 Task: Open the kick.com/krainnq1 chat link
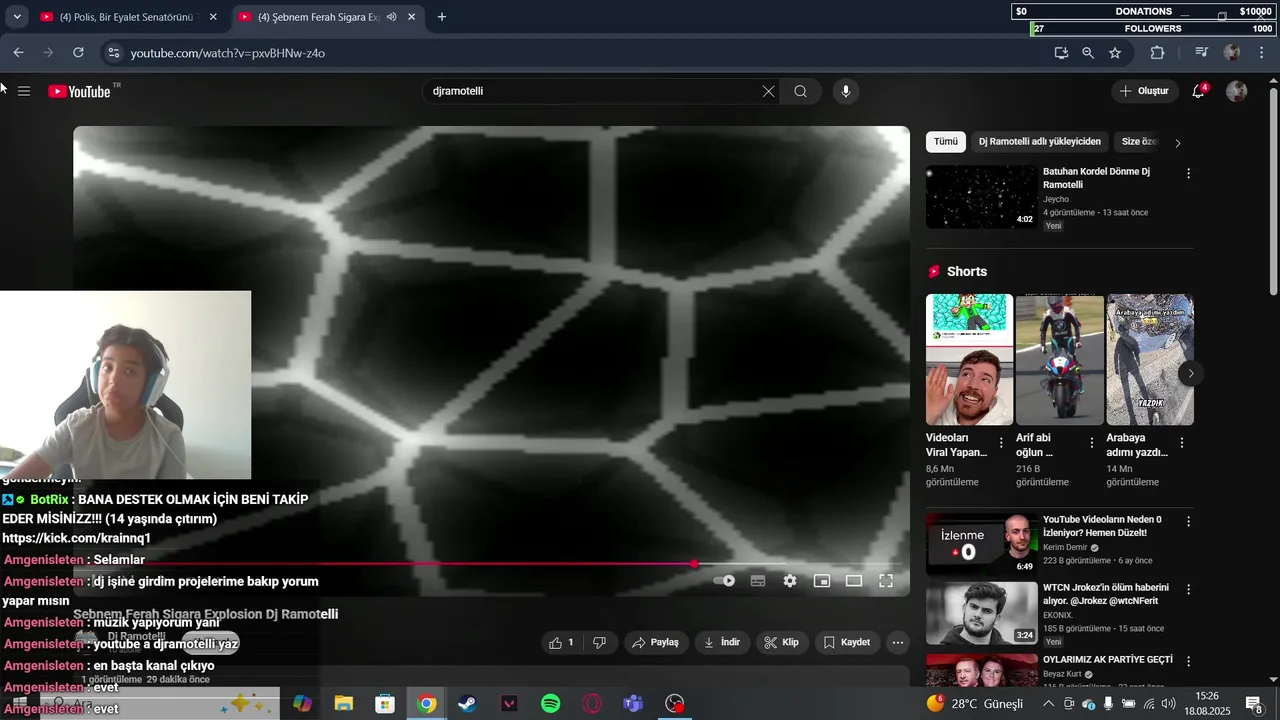tap(77, 538)
